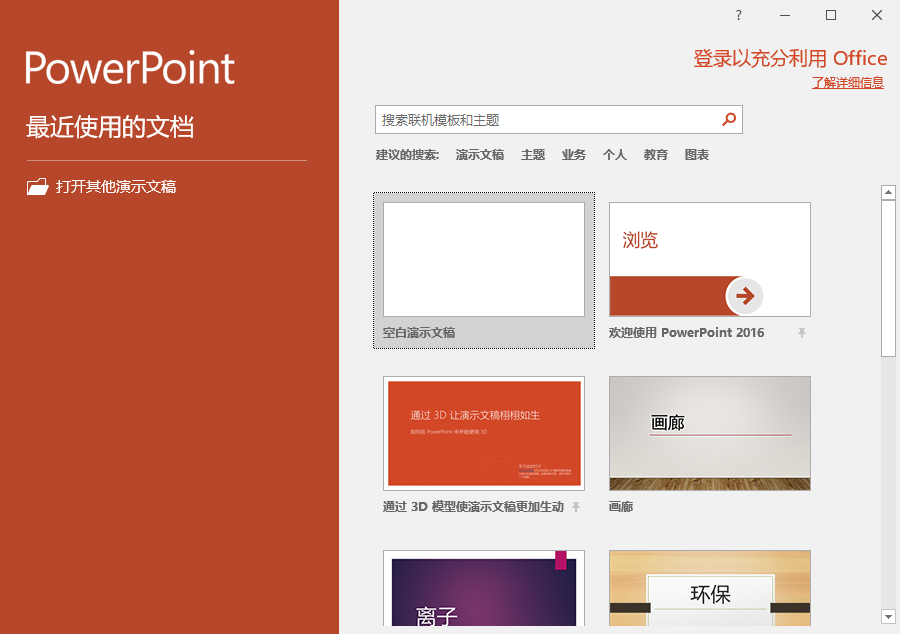Select suggested search 个人
The image size is (900, 634).
(614, 155)
